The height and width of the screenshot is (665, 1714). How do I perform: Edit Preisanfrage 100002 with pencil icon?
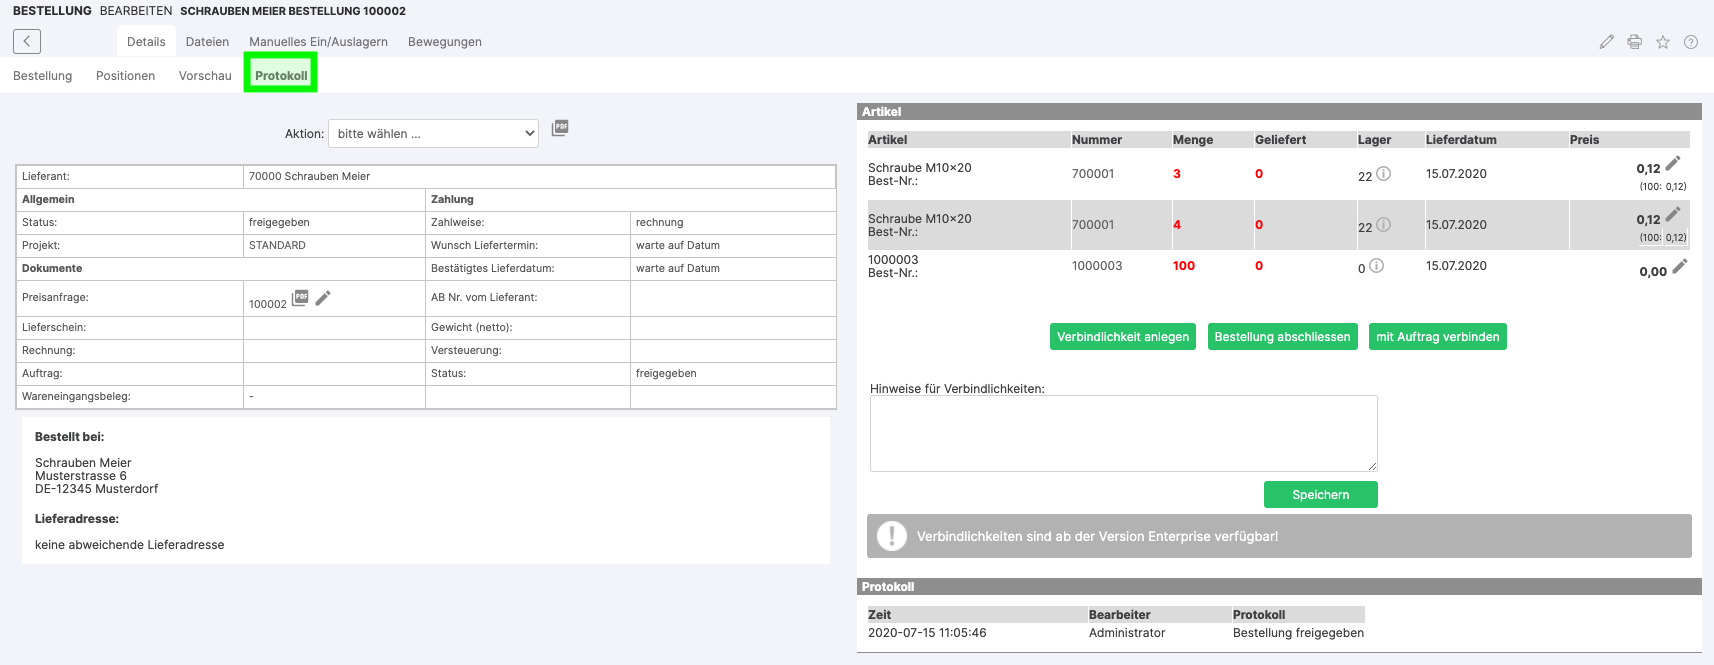[x=323, y=298]
